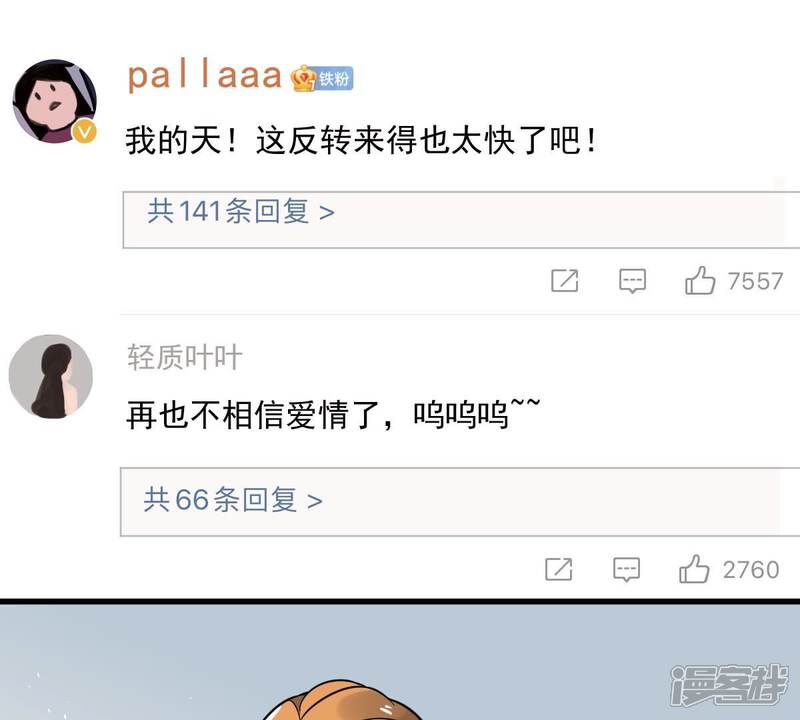Like 轻质叶叶's comment with 2760 likes
The height and width of the screenshot is (720, 800).
click(694, 569)
